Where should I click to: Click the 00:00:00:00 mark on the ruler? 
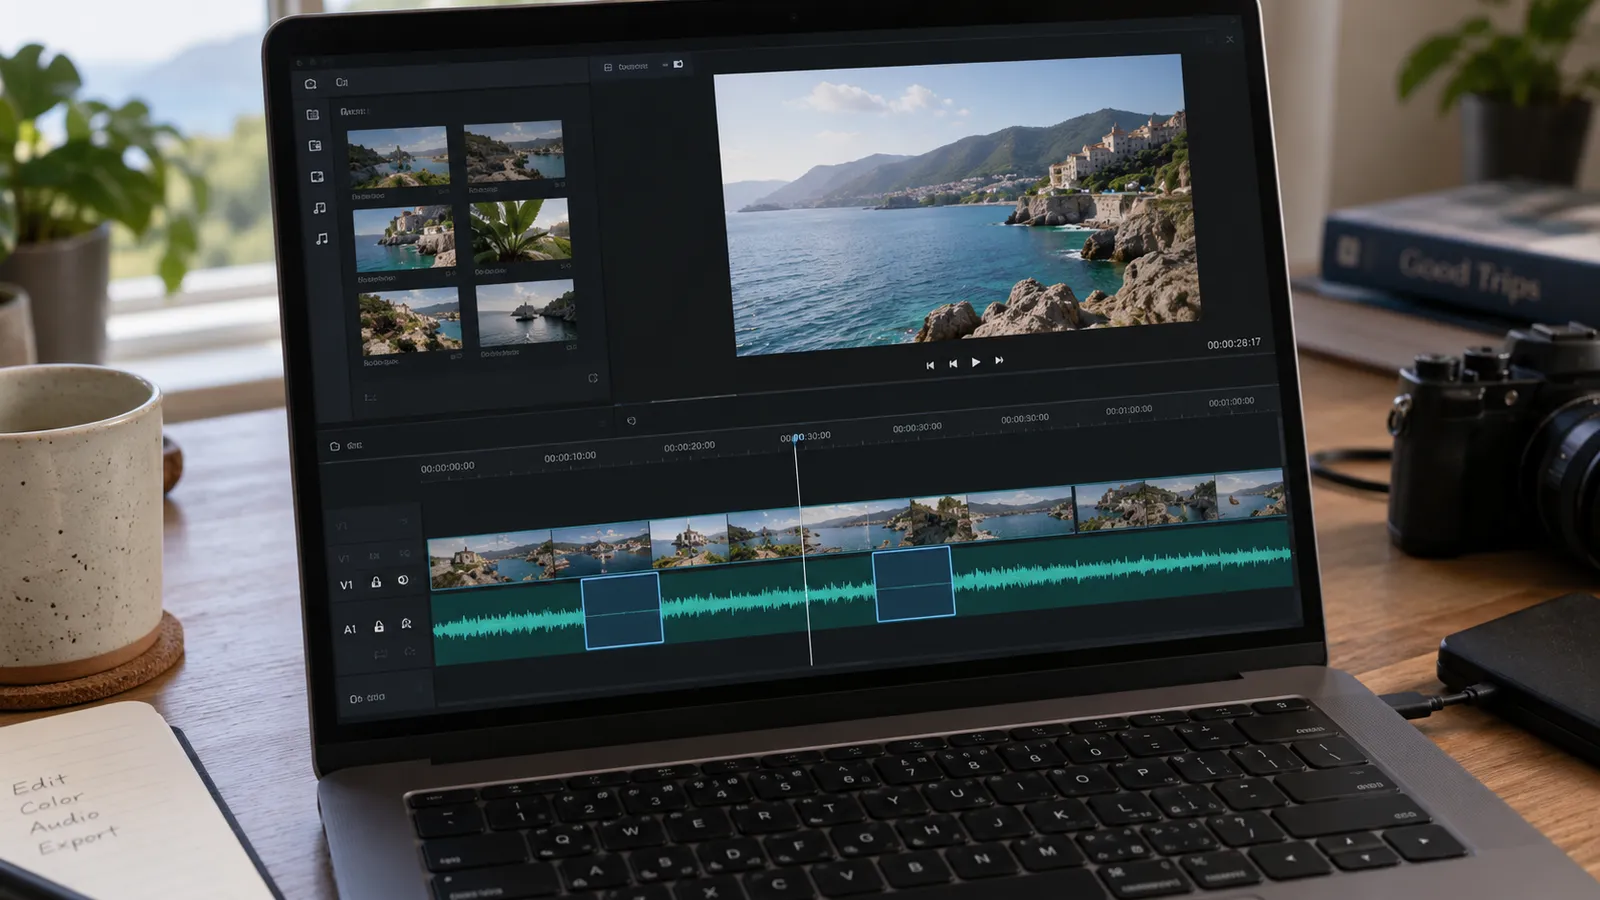(x=447, y=467)
